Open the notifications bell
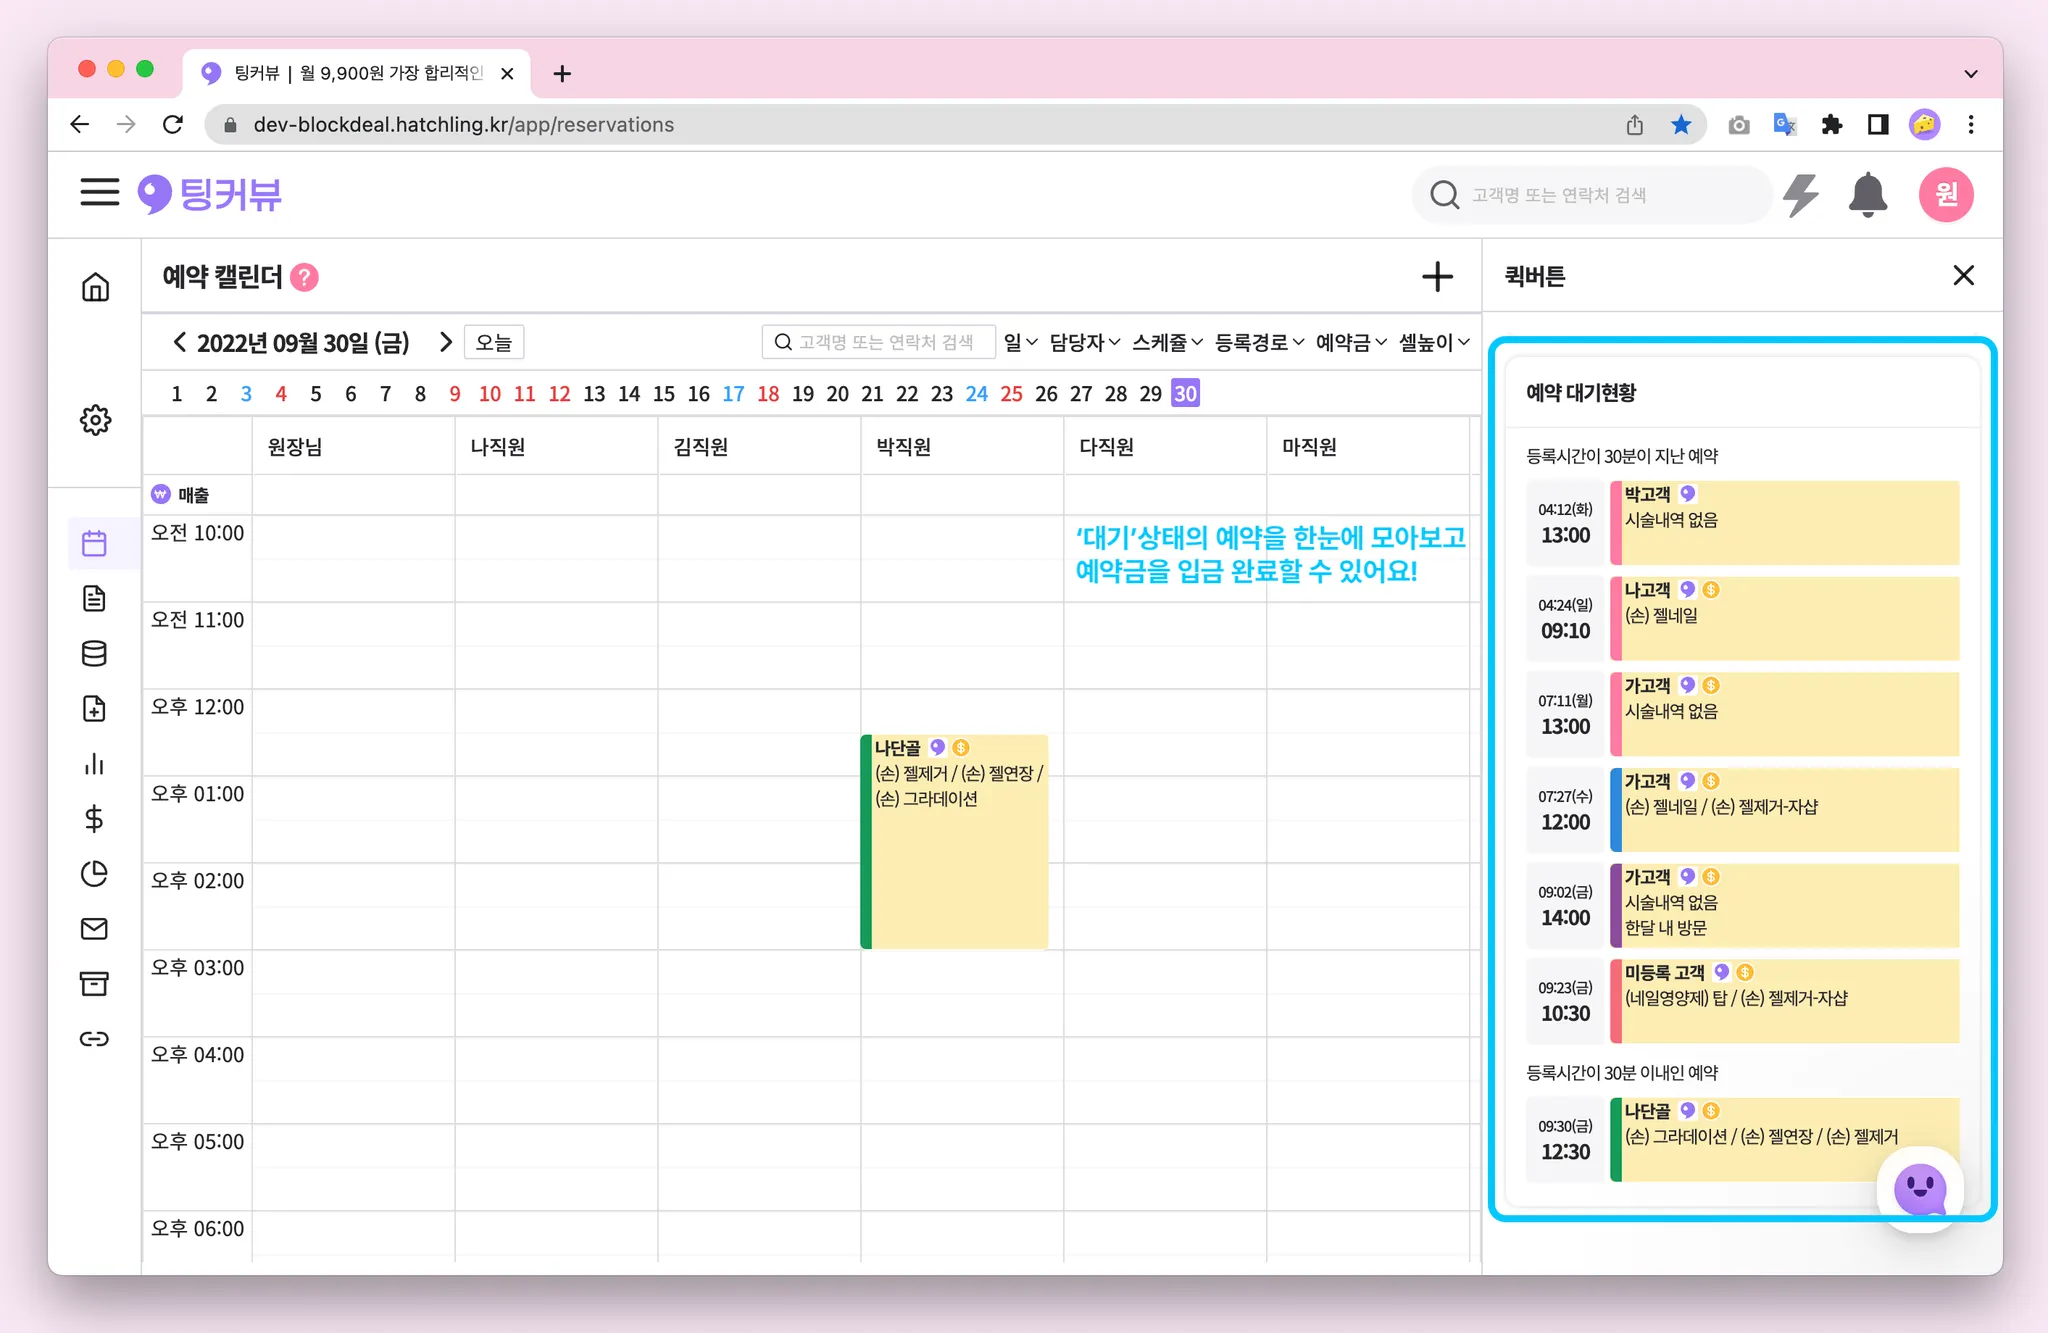 [1867, 195]
